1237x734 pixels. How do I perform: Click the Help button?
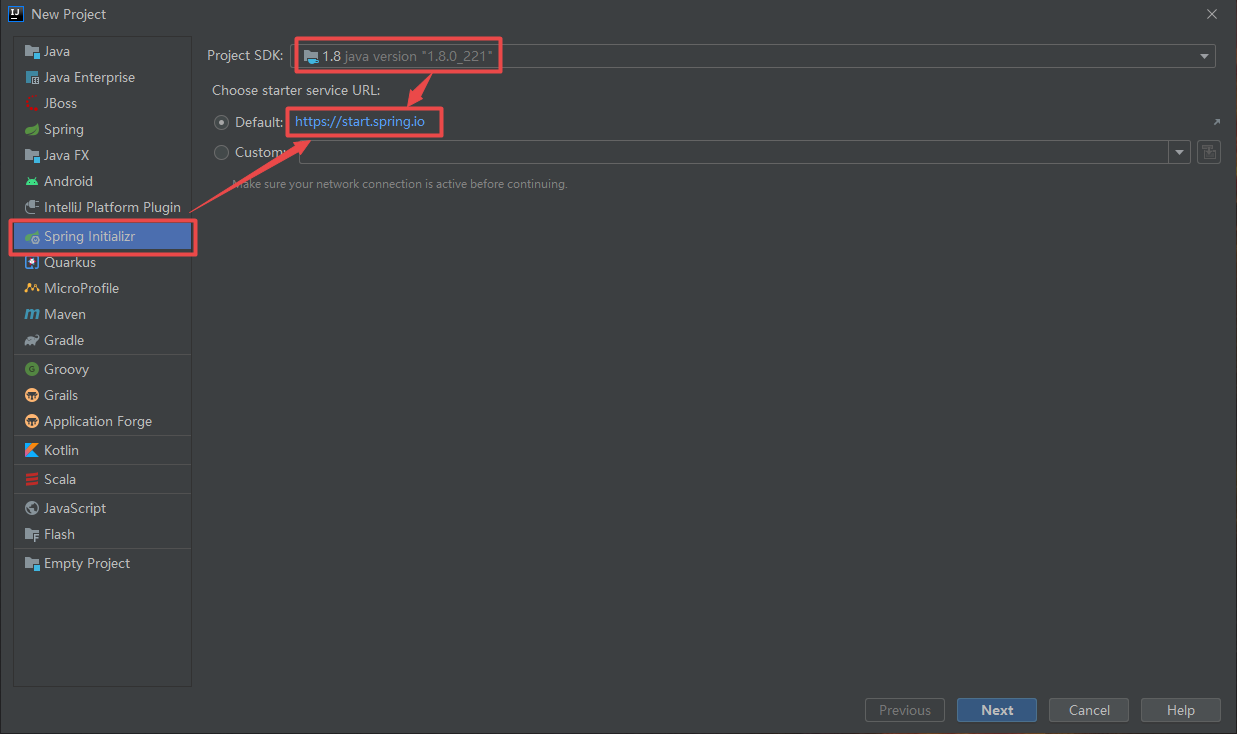pyautogui.click(x=1181, y=710)
